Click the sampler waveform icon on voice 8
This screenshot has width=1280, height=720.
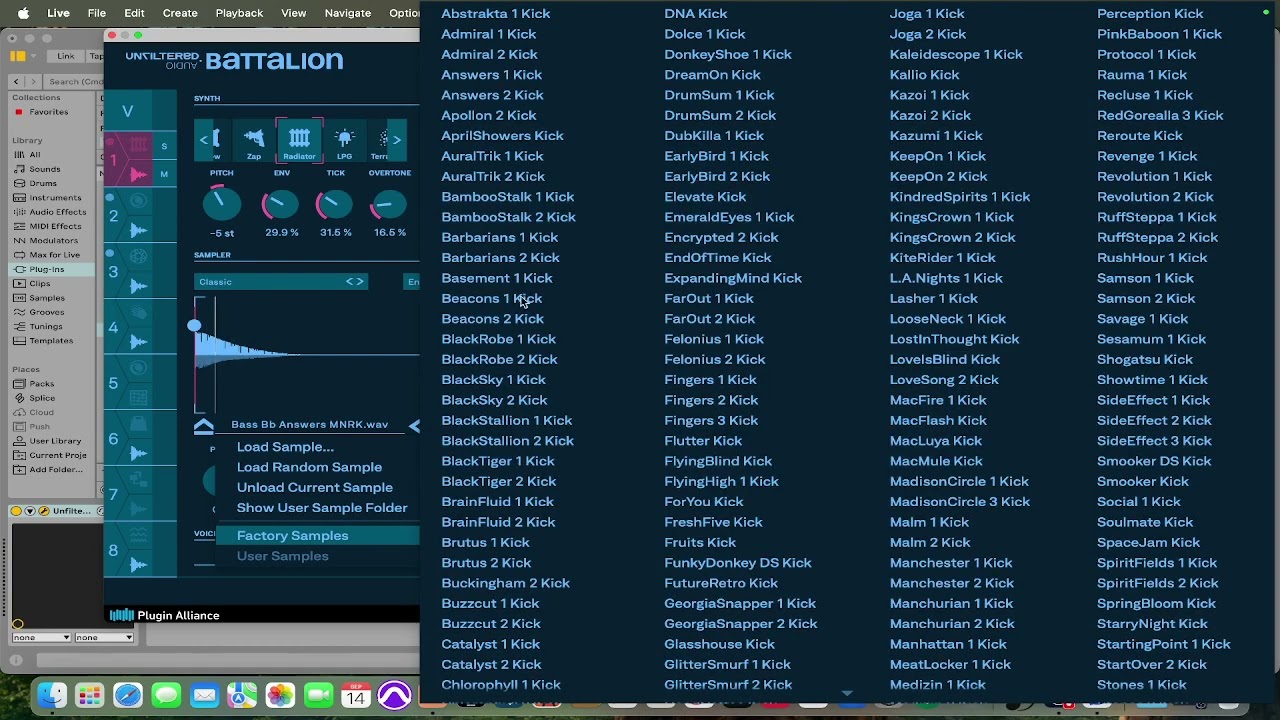[138, 566]
